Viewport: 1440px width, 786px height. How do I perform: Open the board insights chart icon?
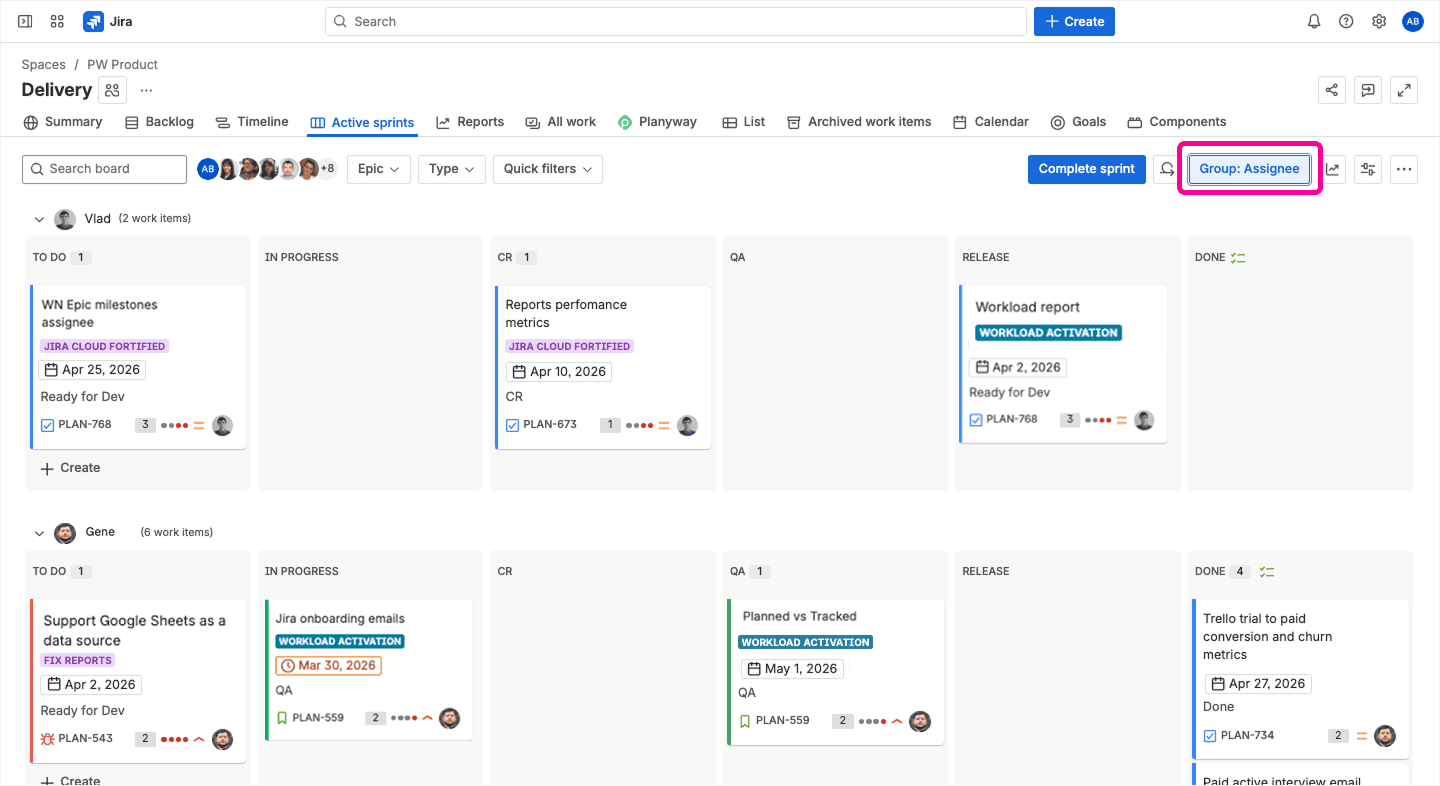[1333, 169]
